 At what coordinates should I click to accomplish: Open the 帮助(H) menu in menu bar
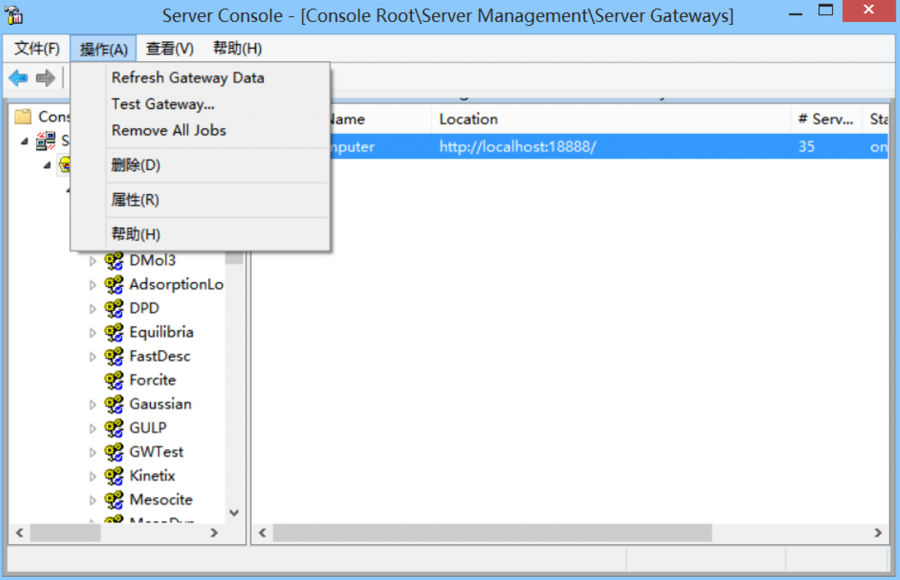(238, 48)
